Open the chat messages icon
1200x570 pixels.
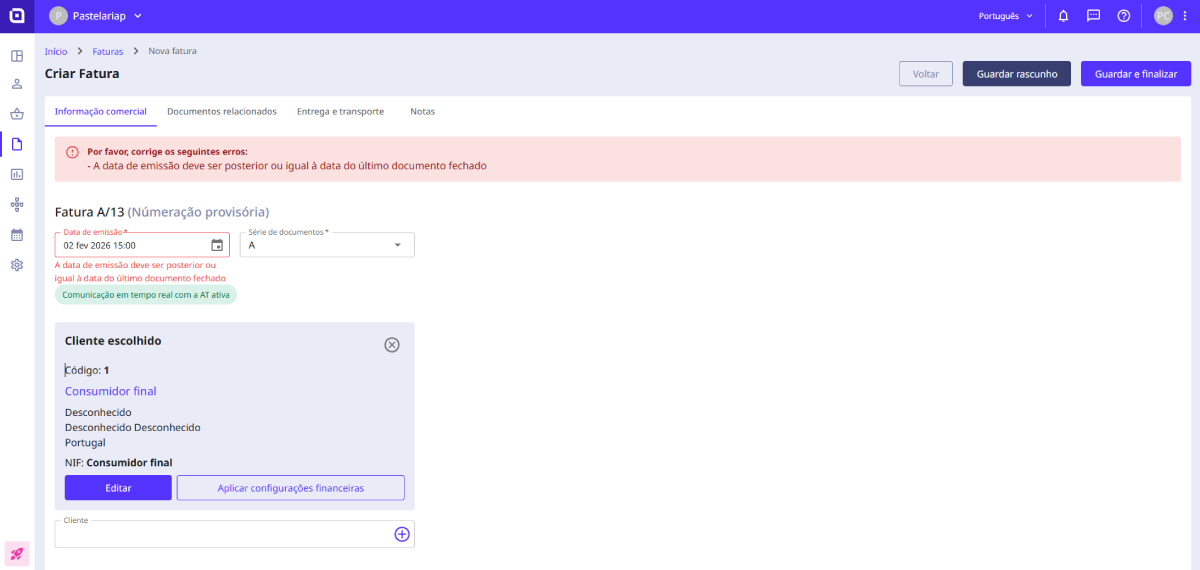(1093, 16)
